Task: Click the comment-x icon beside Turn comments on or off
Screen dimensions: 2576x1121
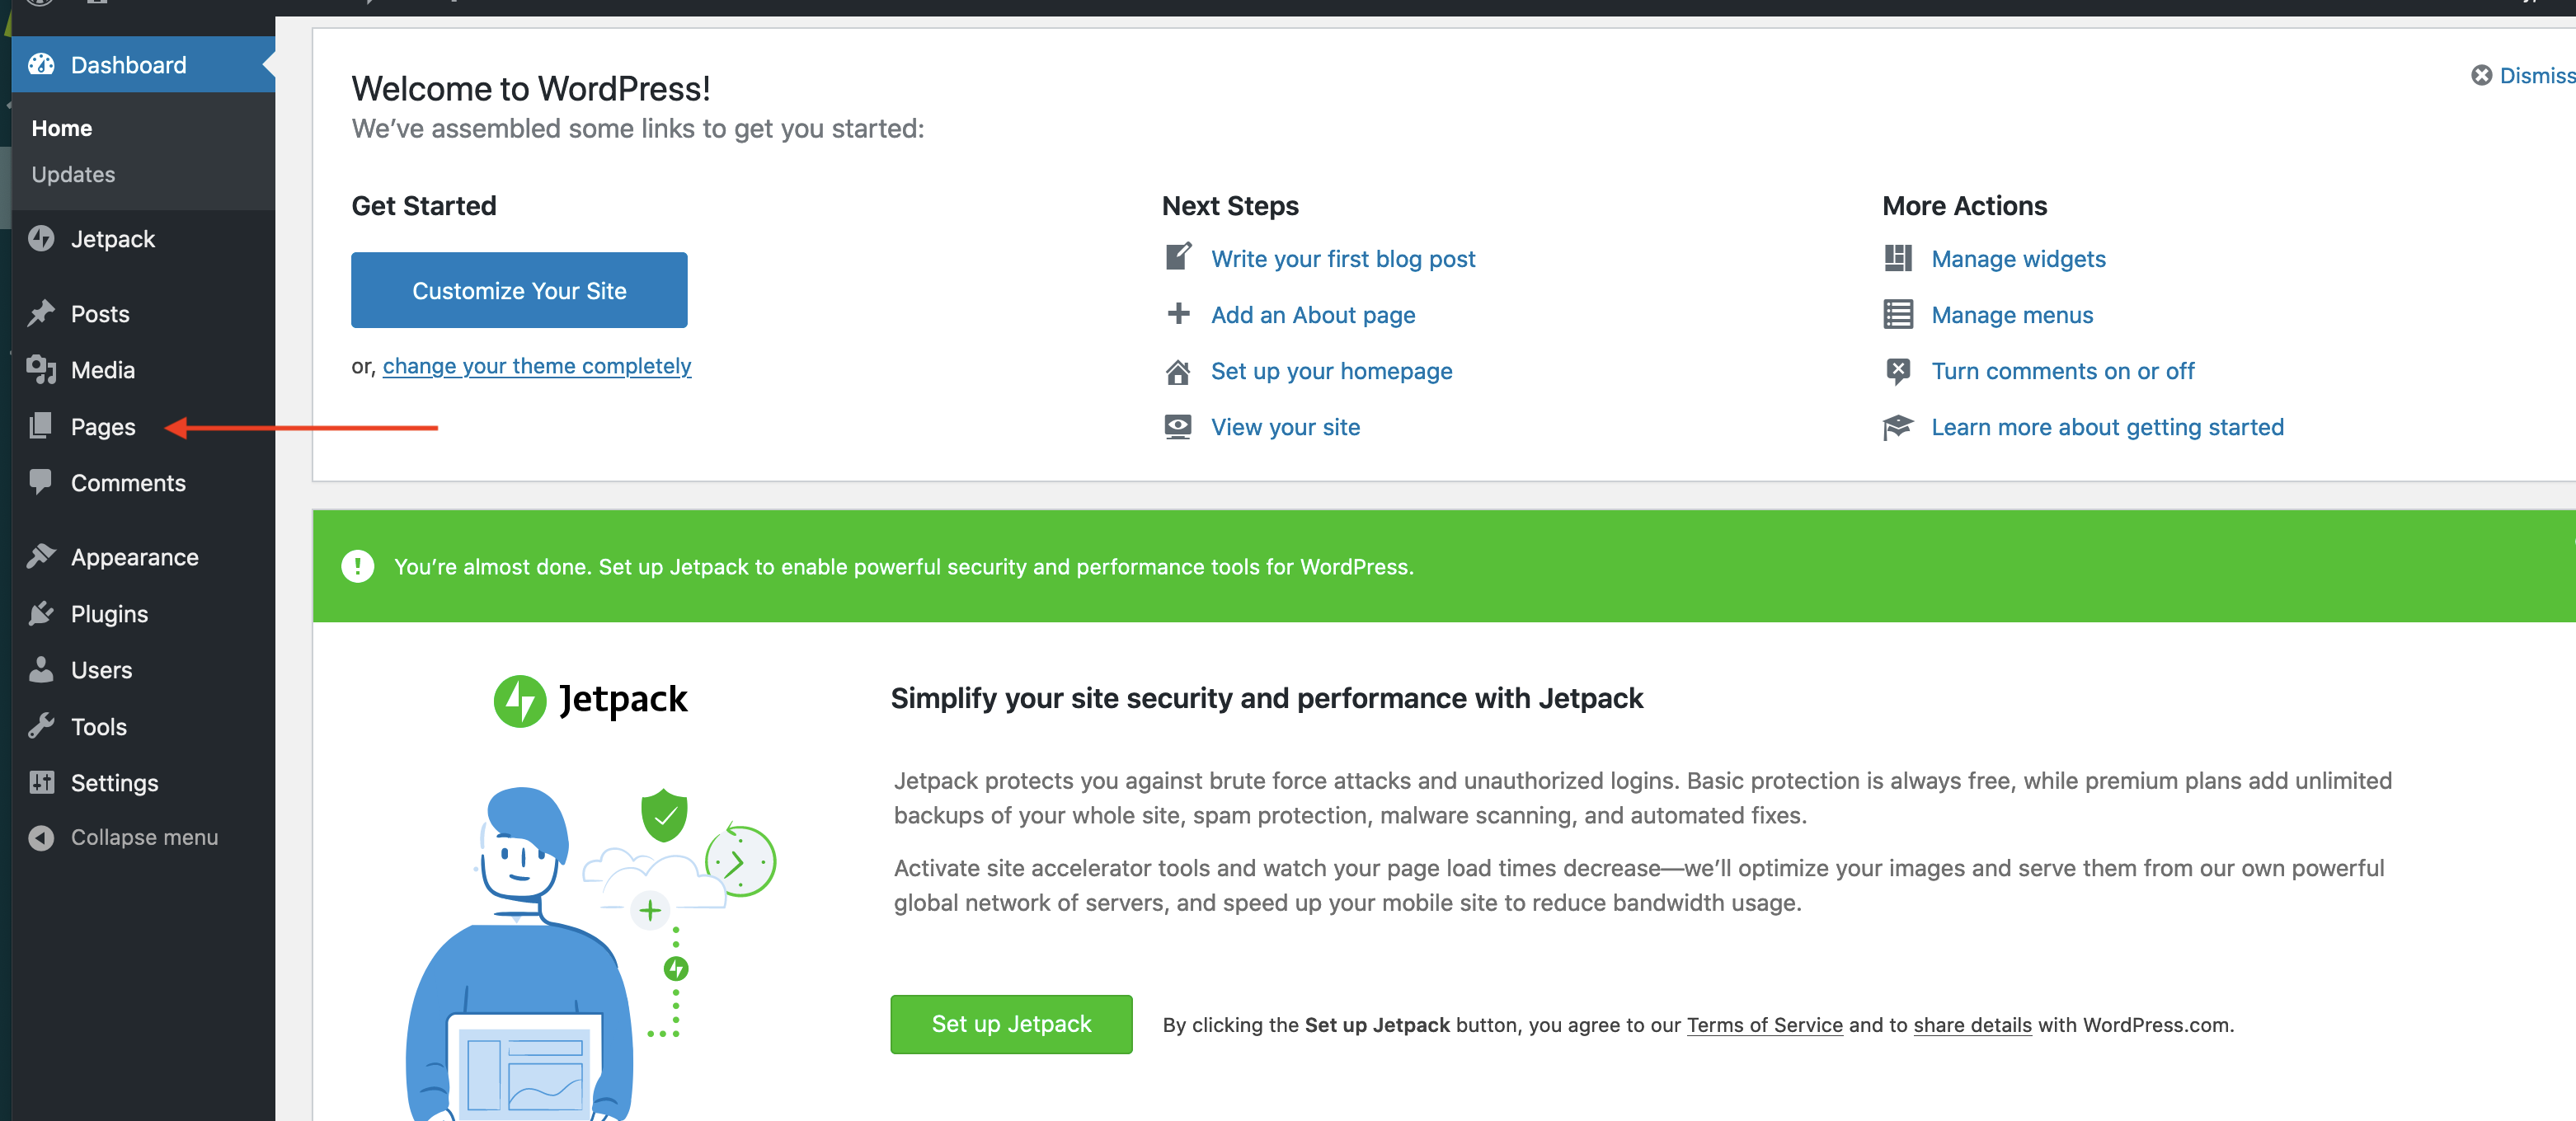Action: (x=1898, y=371)
